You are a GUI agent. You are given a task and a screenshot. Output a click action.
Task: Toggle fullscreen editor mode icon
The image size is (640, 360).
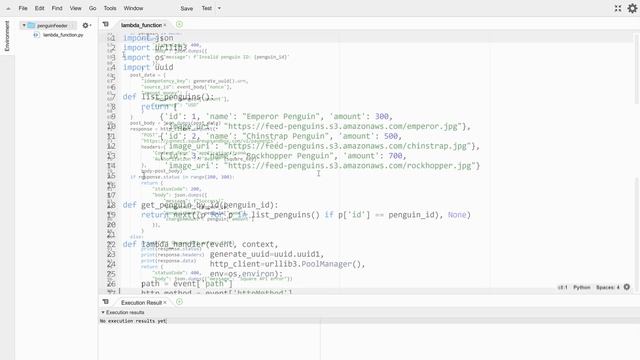pos(618,8)
